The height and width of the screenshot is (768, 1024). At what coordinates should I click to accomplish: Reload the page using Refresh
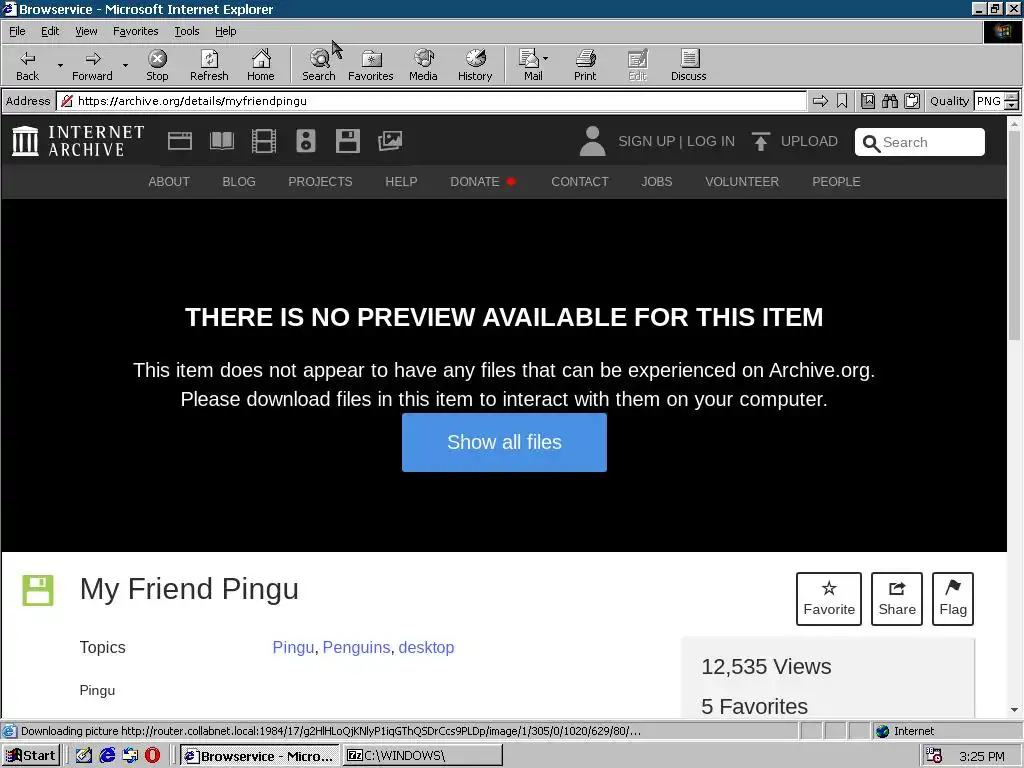click(x=209, y=65)
